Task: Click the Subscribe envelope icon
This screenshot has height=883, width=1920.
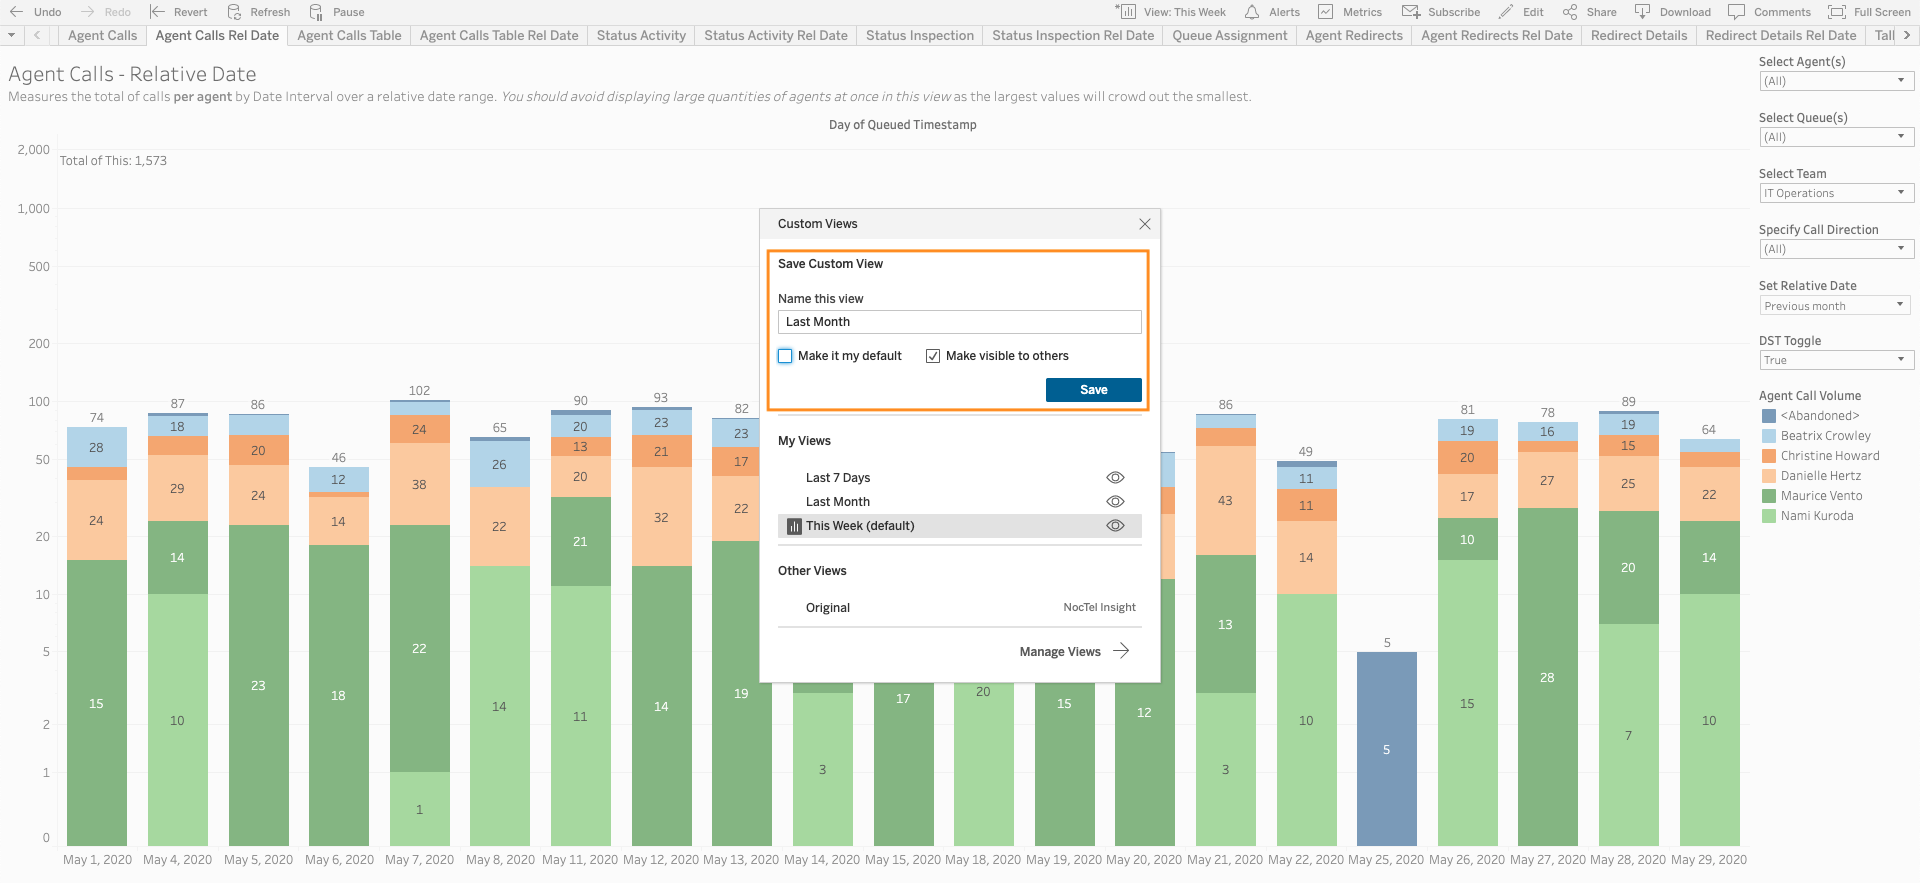Action: 1411,12
